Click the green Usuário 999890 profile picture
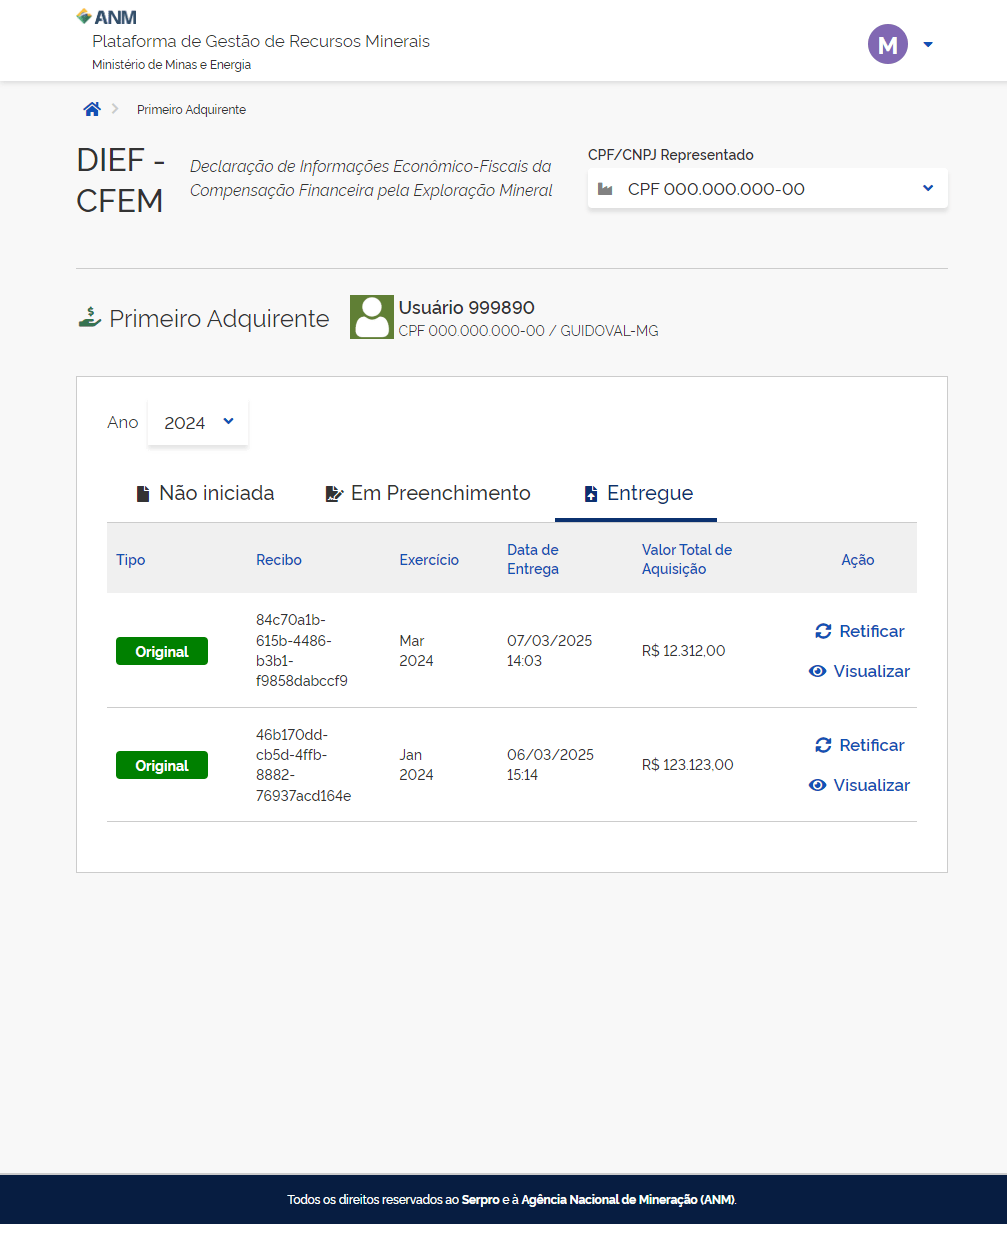This screenshot has height=1241, width=1007. (371, 317)
